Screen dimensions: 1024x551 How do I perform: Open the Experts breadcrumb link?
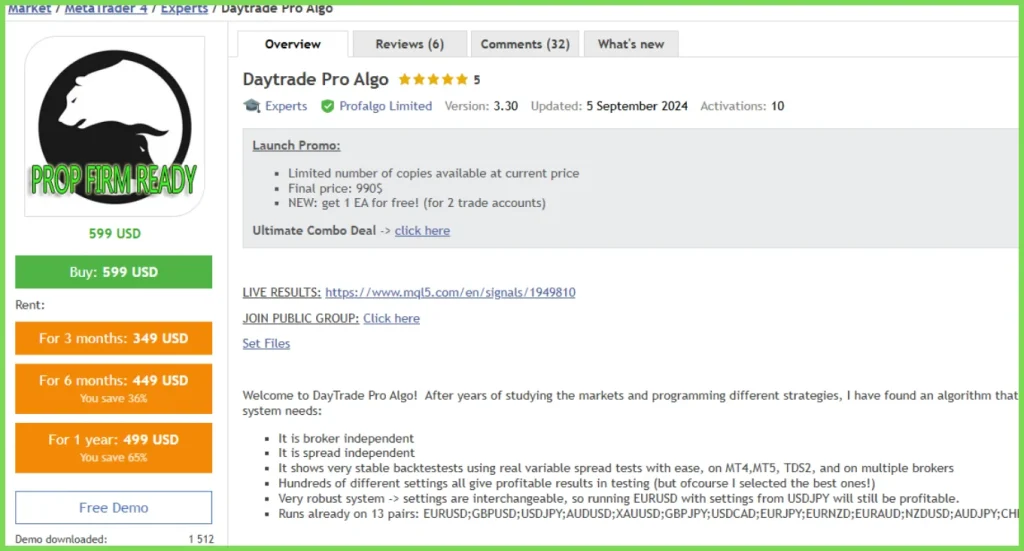[184, 8]
